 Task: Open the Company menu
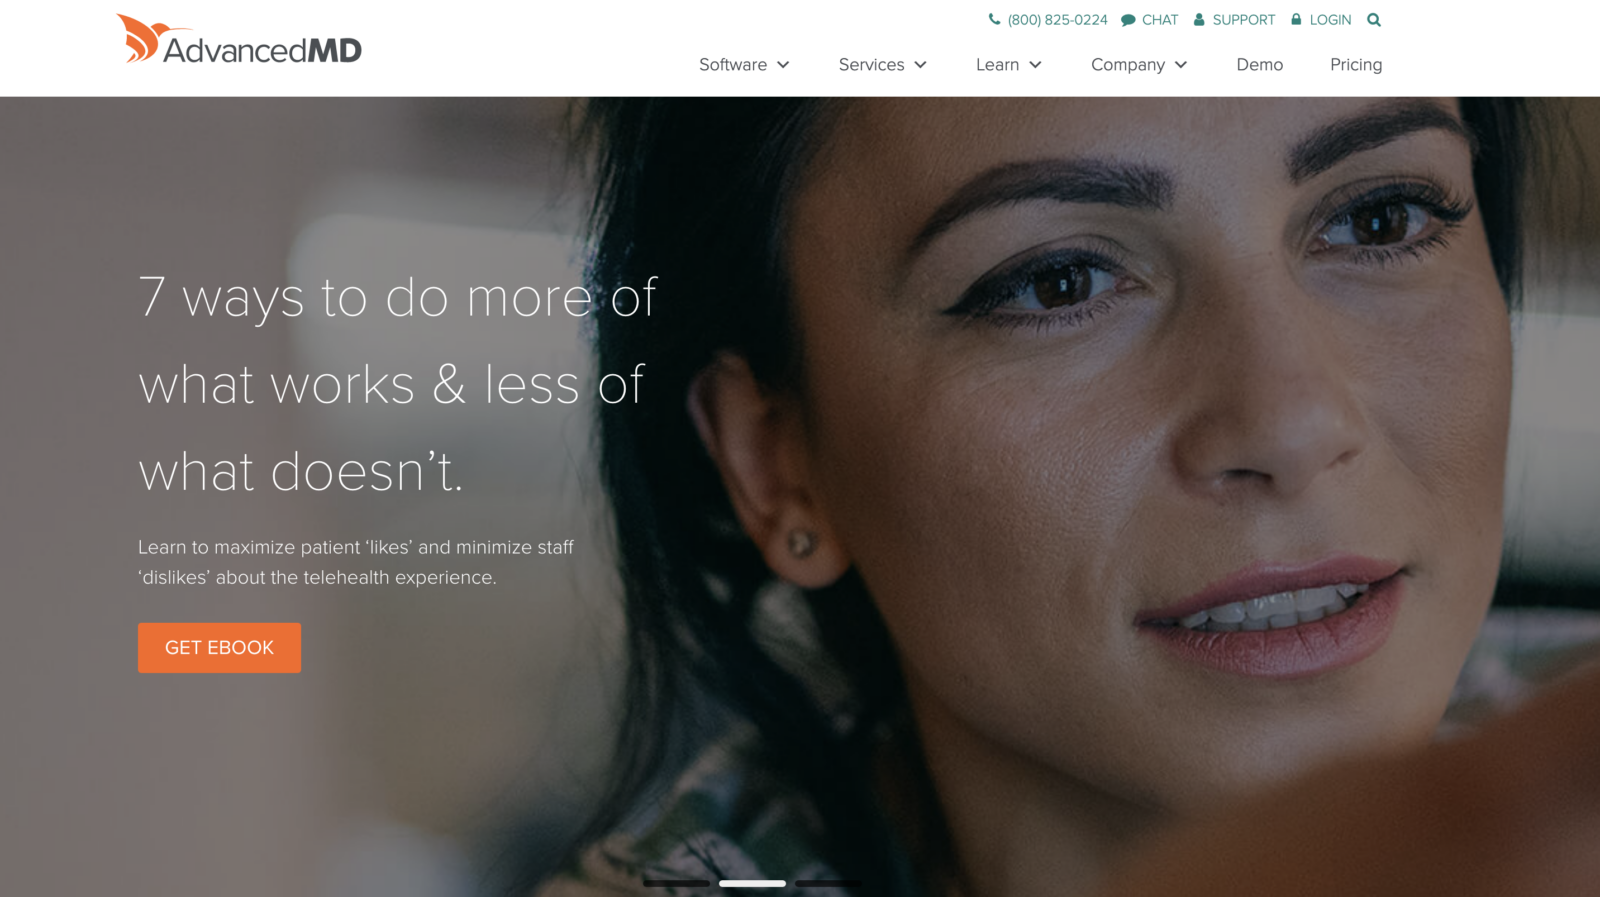tap(1139, 65)
